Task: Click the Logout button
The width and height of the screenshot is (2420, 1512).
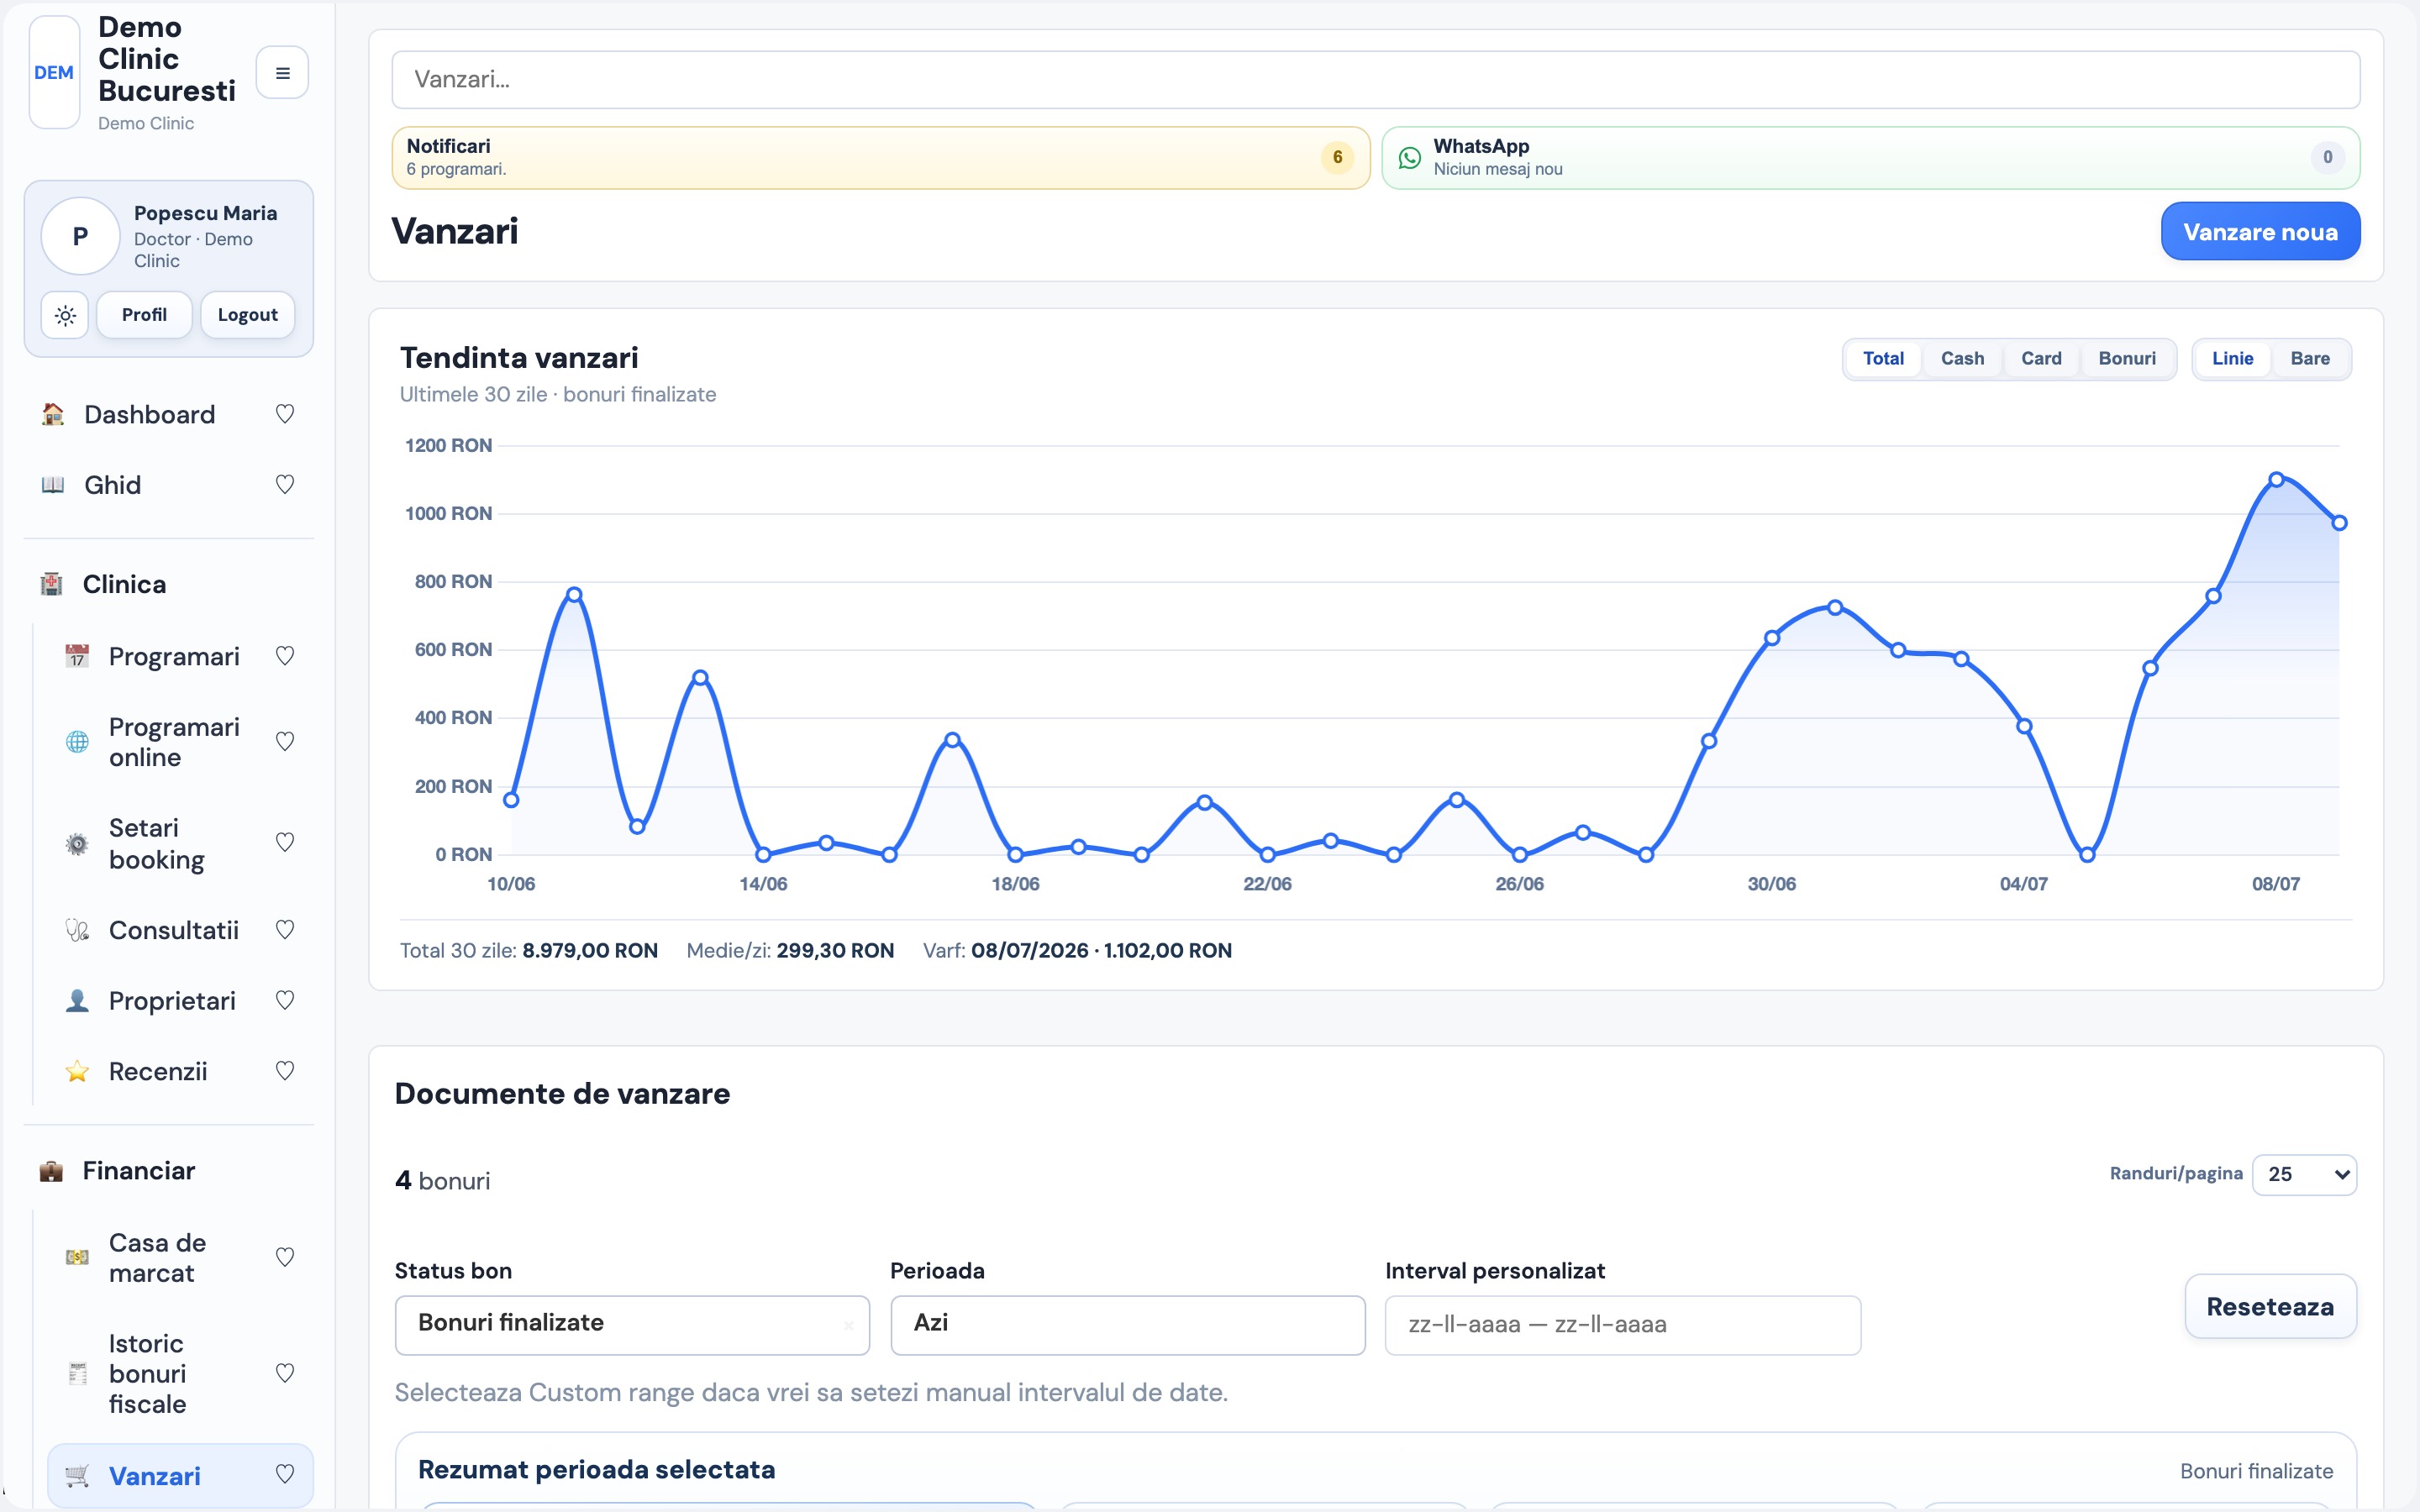Action: 248,315
